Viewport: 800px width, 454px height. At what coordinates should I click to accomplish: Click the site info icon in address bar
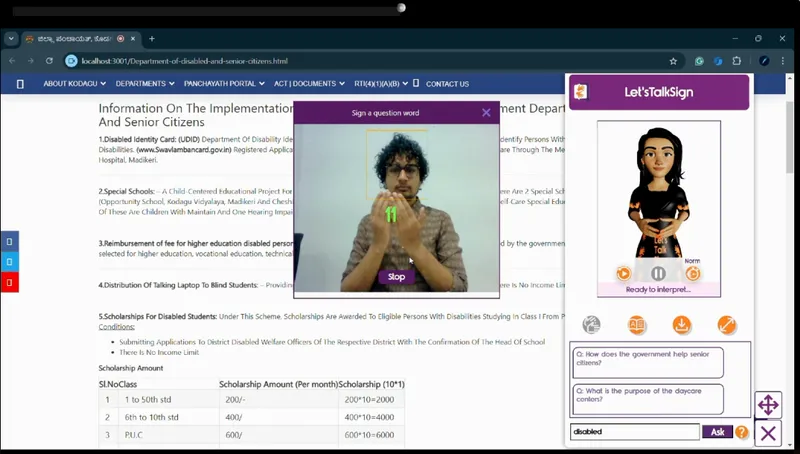click(71, 61)
